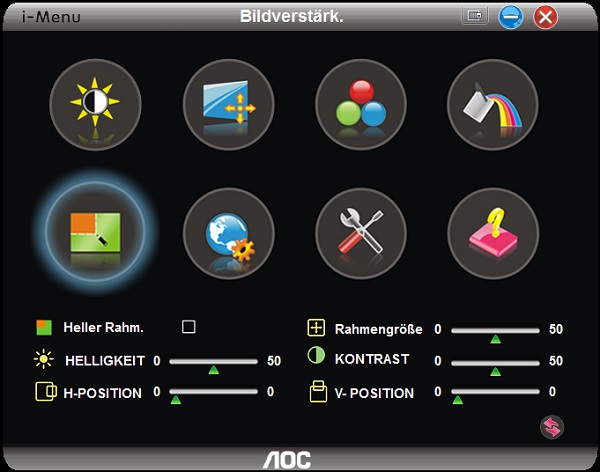Close the i-Menu window
Viewport: 600px width, 472px height.
tap(546, 17)
